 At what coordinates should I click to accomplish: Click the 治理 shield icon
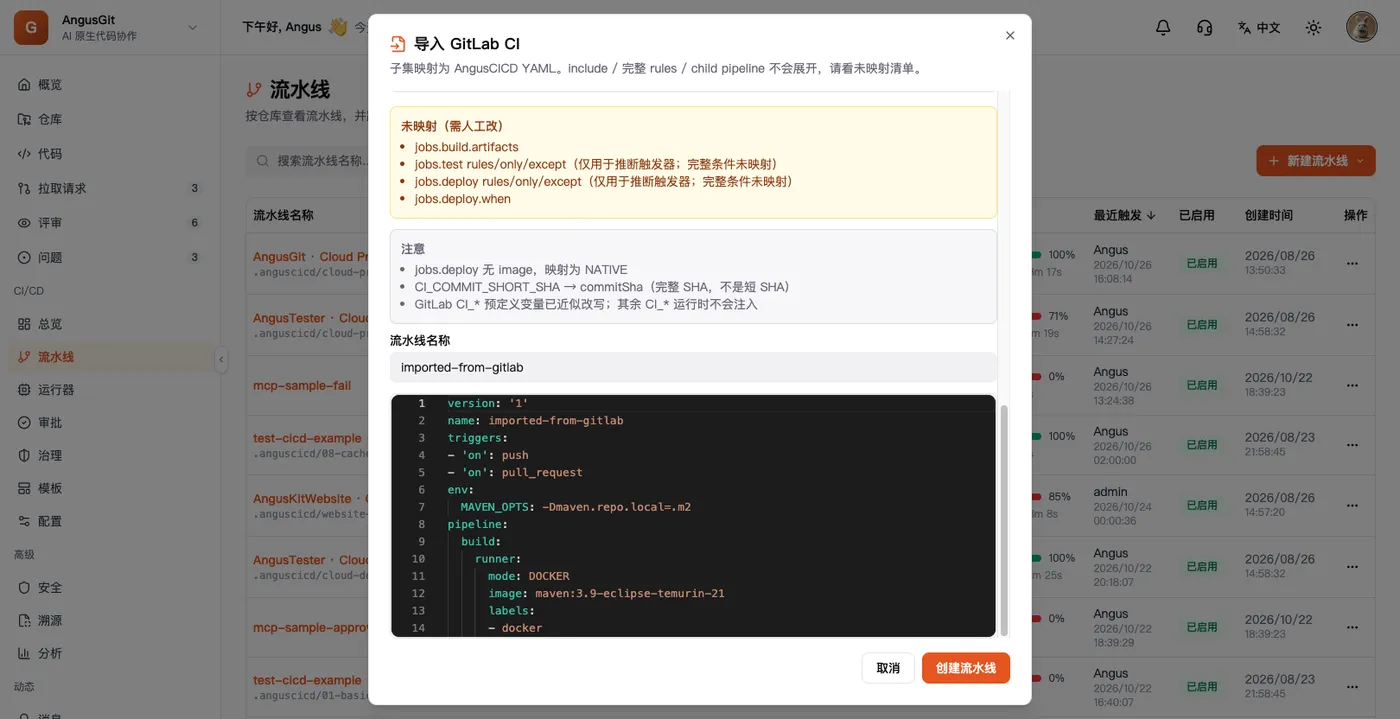coord(25,455)
